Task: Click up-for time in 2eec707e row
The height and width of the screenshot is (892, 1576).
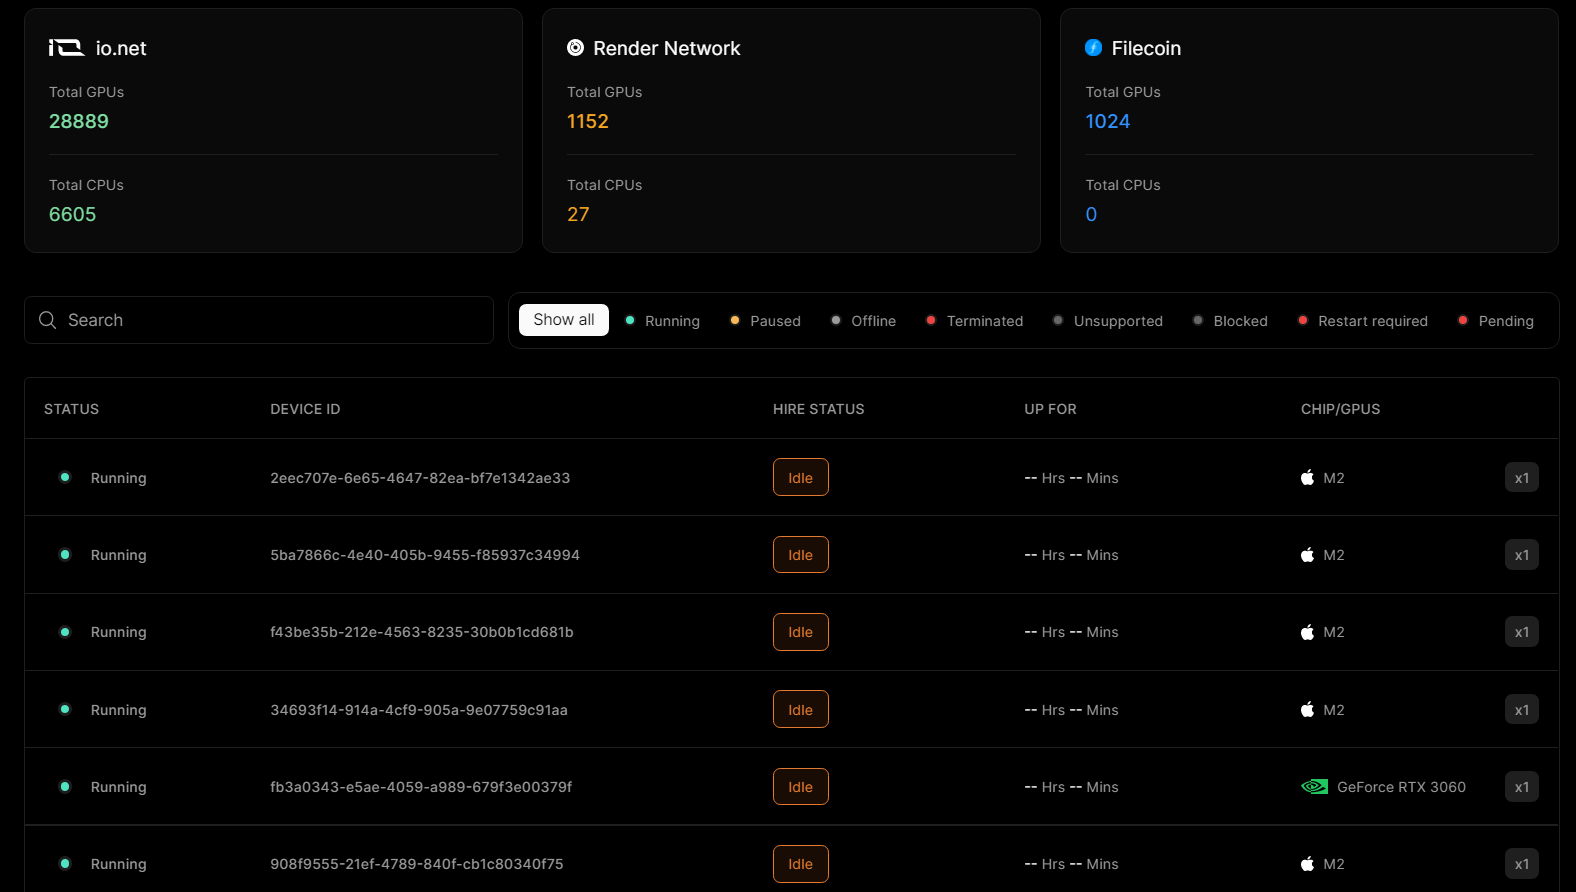Action: pyautogui.click(x=1072, y=478)
